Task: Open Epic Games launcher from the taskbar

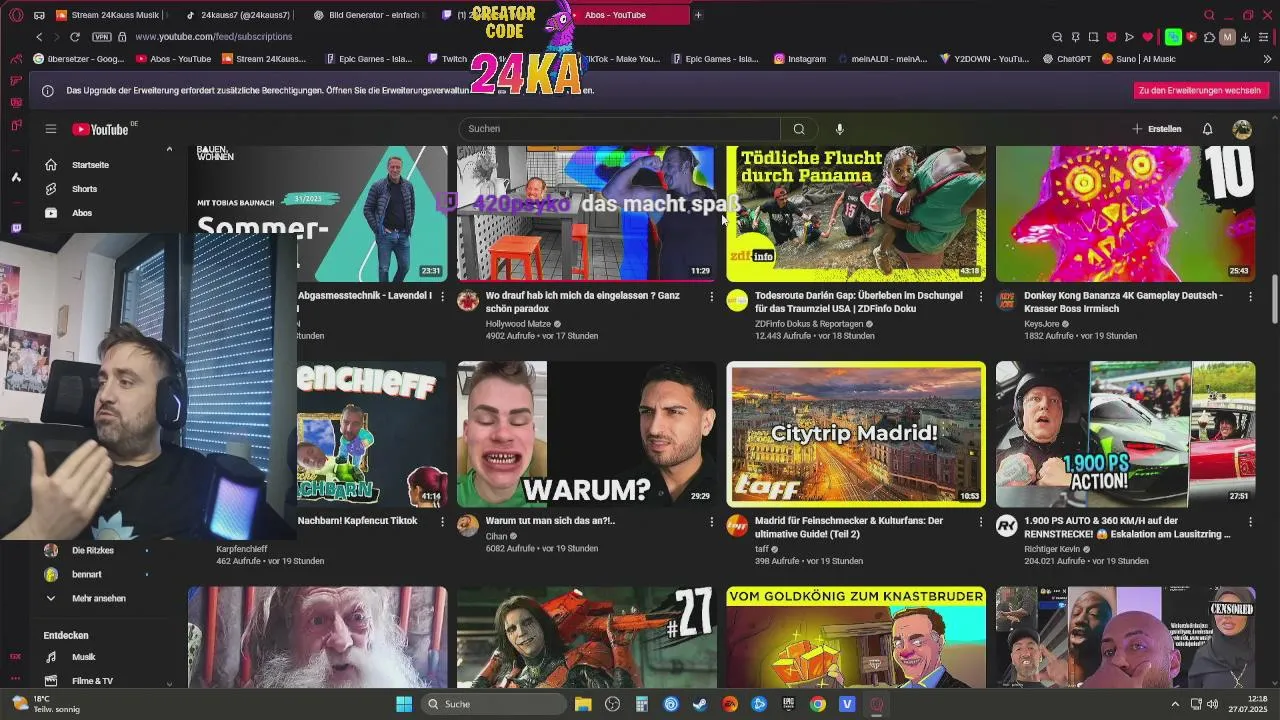Action: [x=788, y=704]
